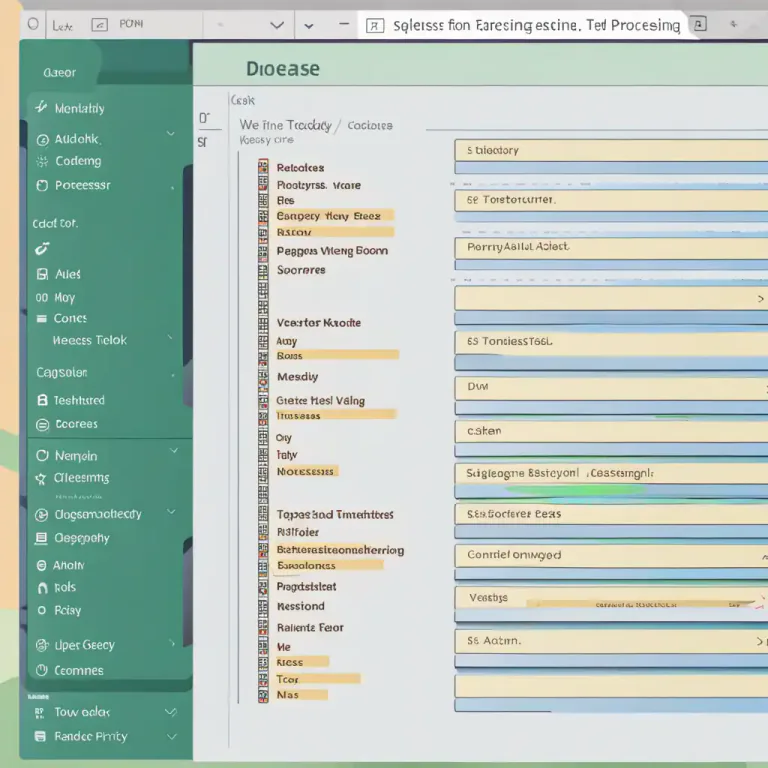Click the green progress bar under Sdigleogne

[x=576, y=490]
